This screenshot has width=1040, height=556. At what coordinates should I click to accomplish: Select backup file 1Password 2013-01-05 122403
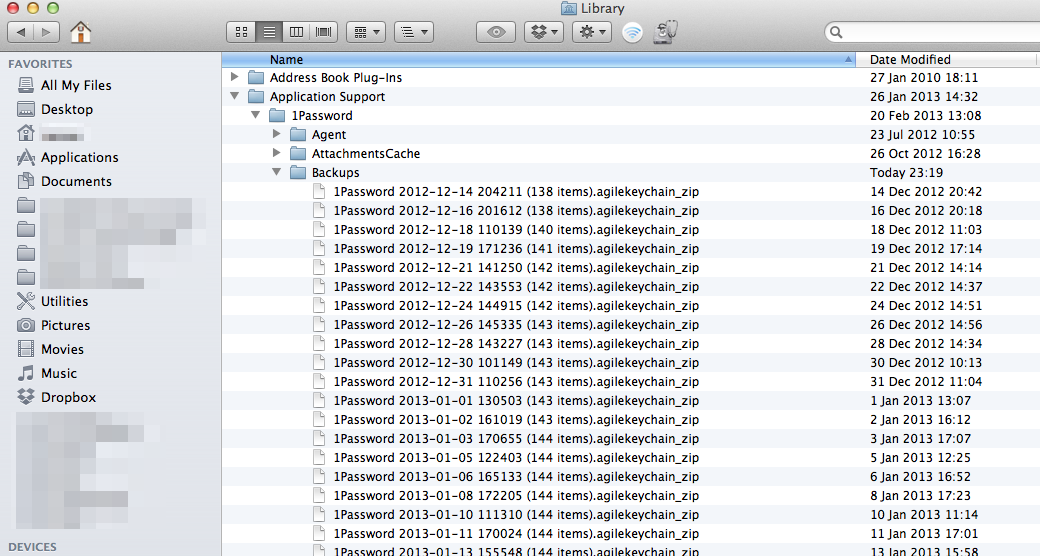tap(516, 458)
